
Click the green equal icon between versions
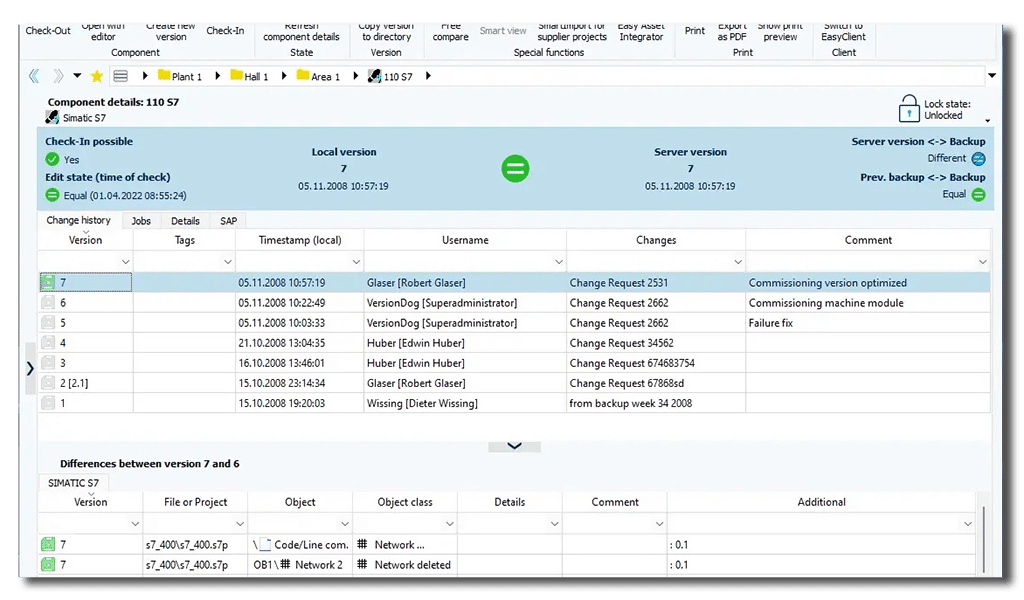515,168
